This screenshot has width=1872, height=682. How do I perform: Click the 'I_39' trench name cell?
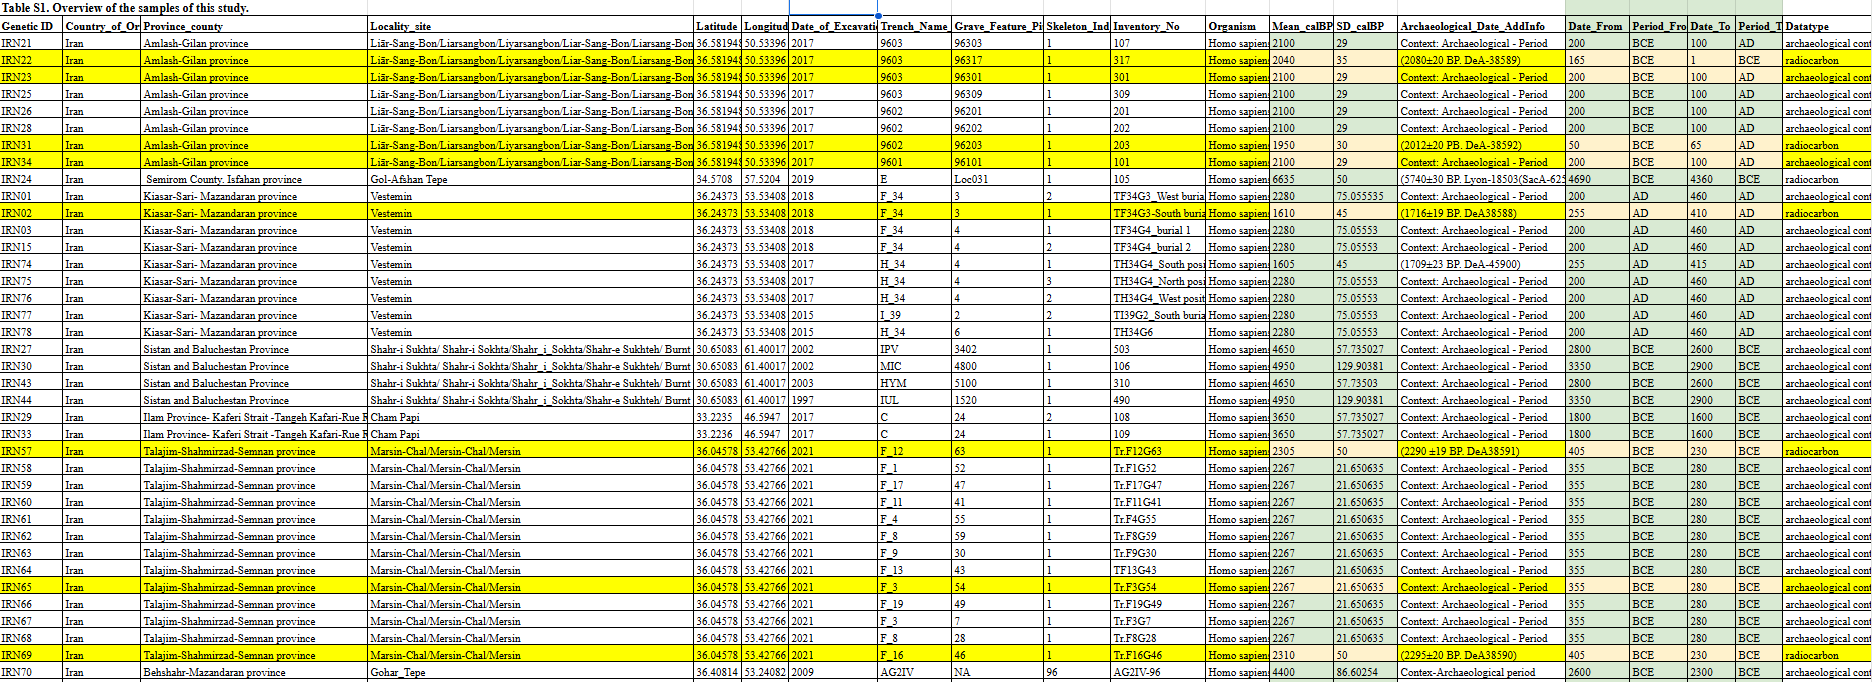914,315
